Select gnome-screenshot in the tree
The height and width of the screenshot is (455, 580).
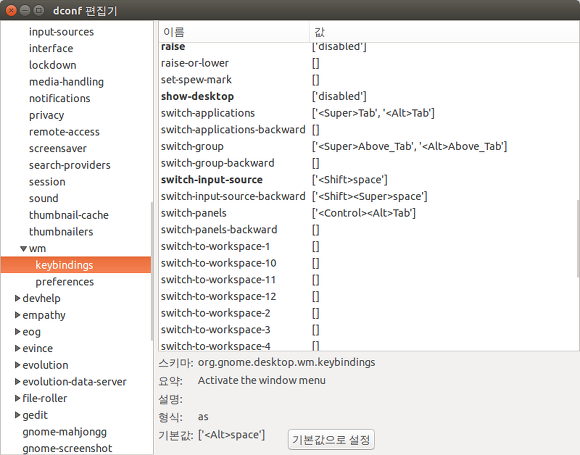tap(67, 448)
